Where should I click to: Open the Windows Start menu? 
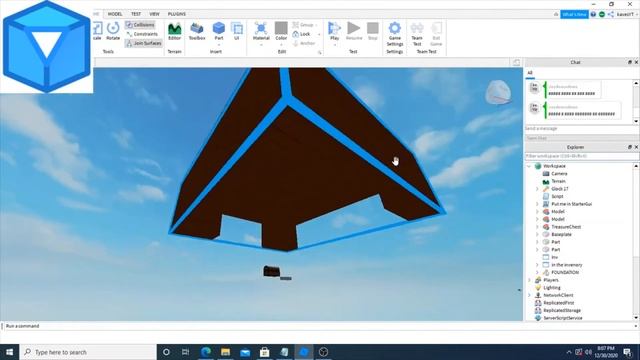[9, 352]
